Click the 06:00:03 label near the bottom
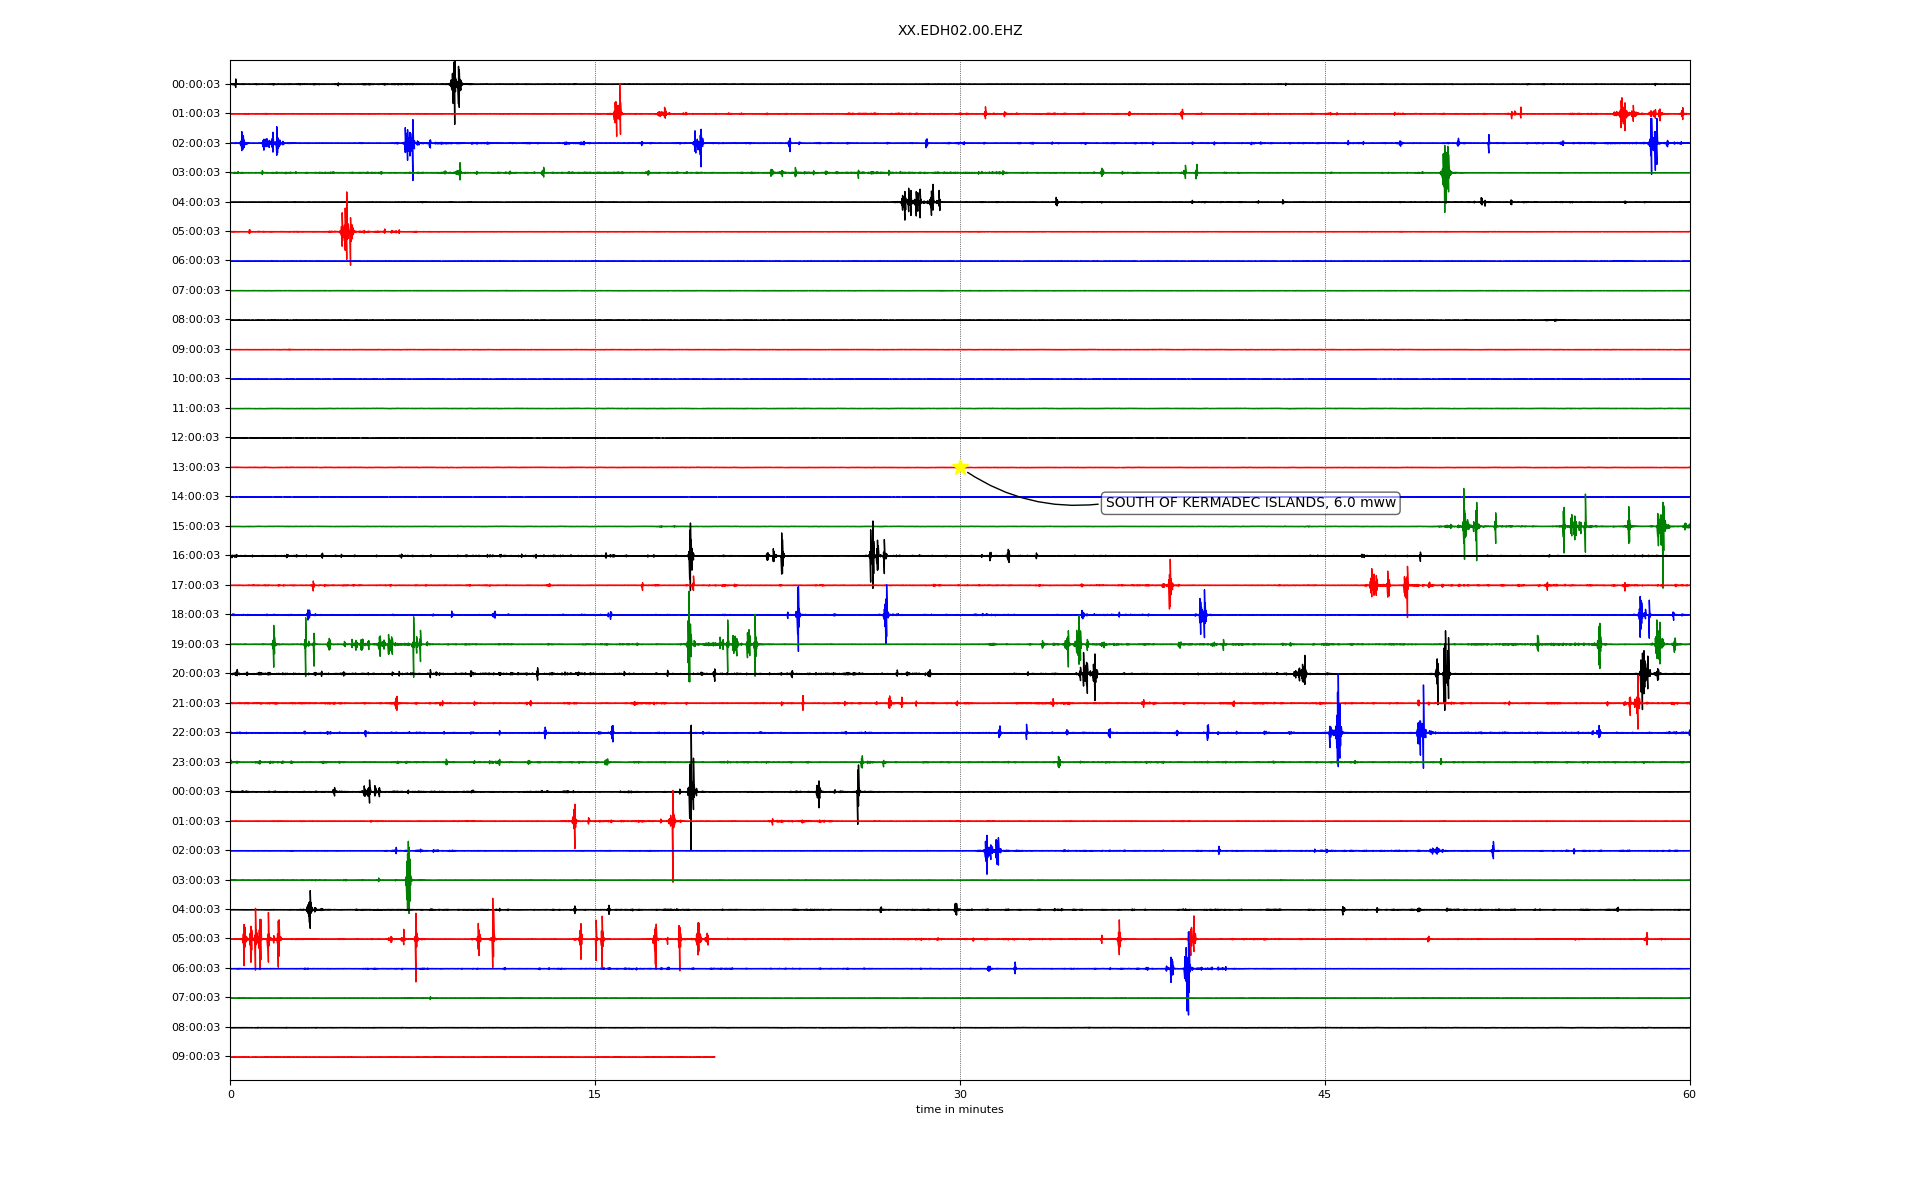The height and width of the screenshot is (1200, 1920). click(196, 969)
